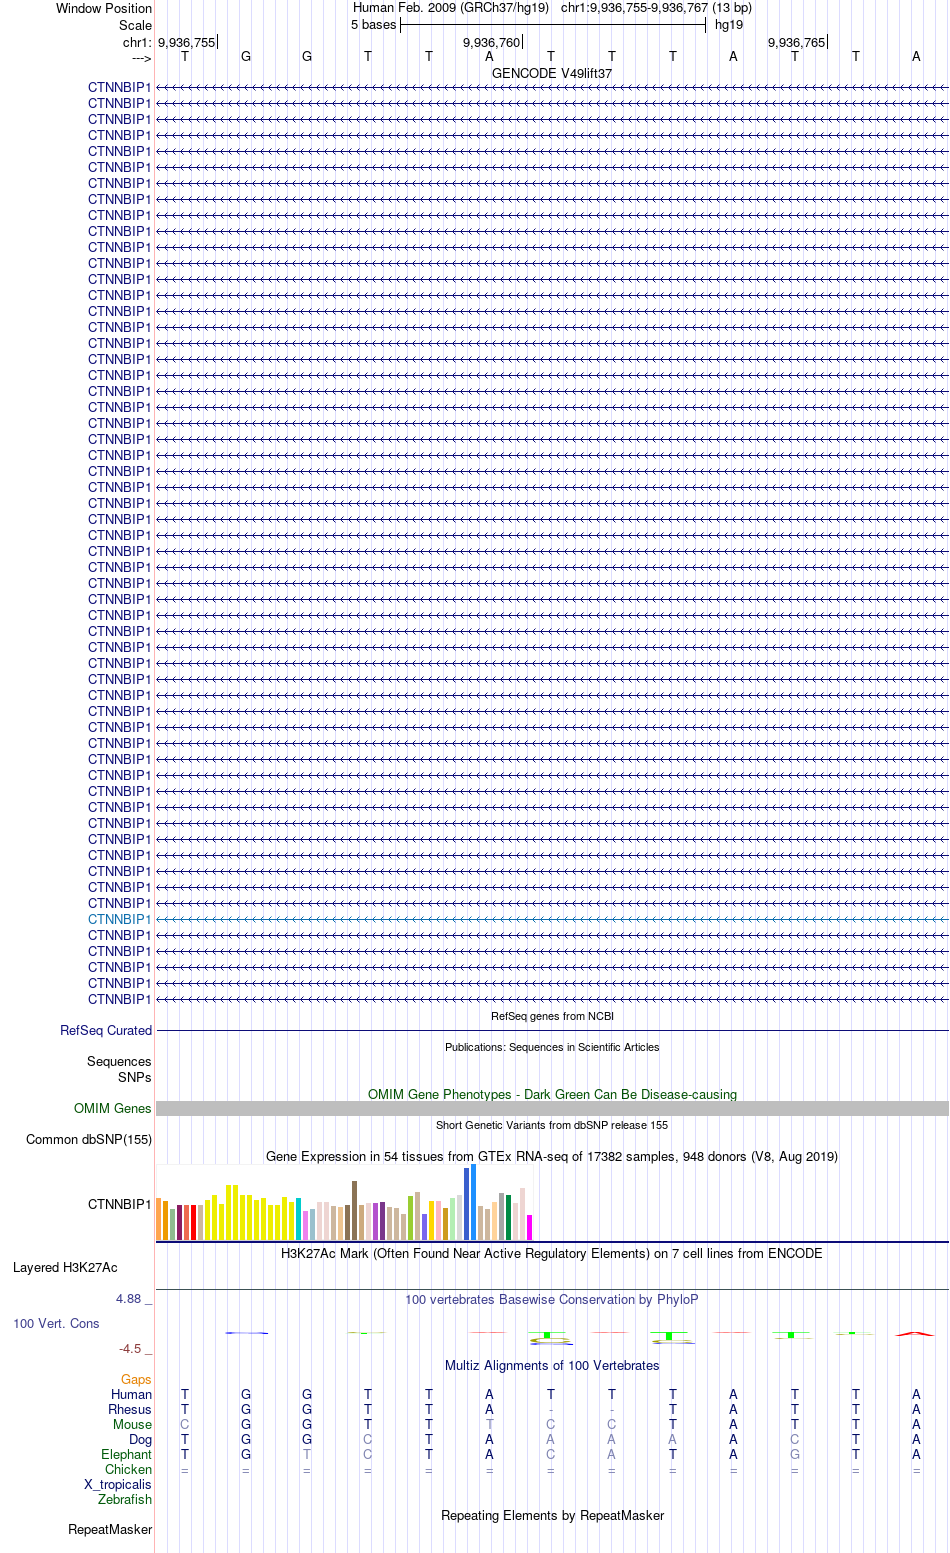The image size is (950, 1553).
Task: Select the Human alignment row label
Action: pos(132,1394)
